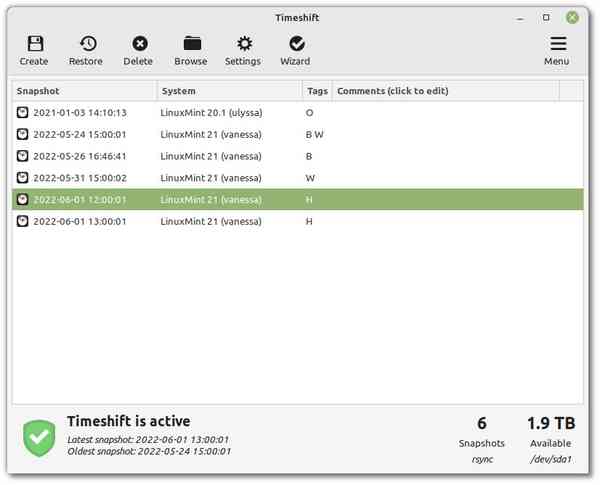Viewport: 600px width, 485px height.
Task: Open Browse folder icon
Action: [192, 44]
